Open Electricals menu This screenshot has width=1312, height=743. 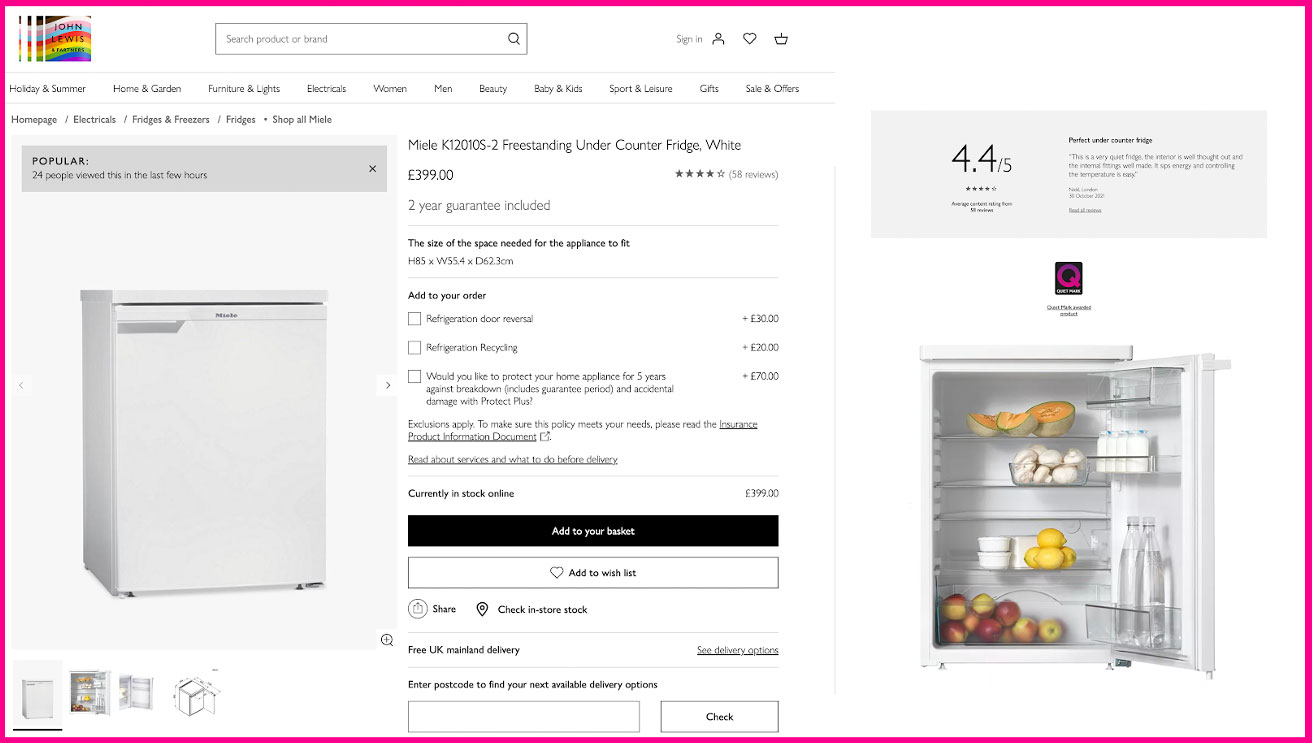pos(327,89)
